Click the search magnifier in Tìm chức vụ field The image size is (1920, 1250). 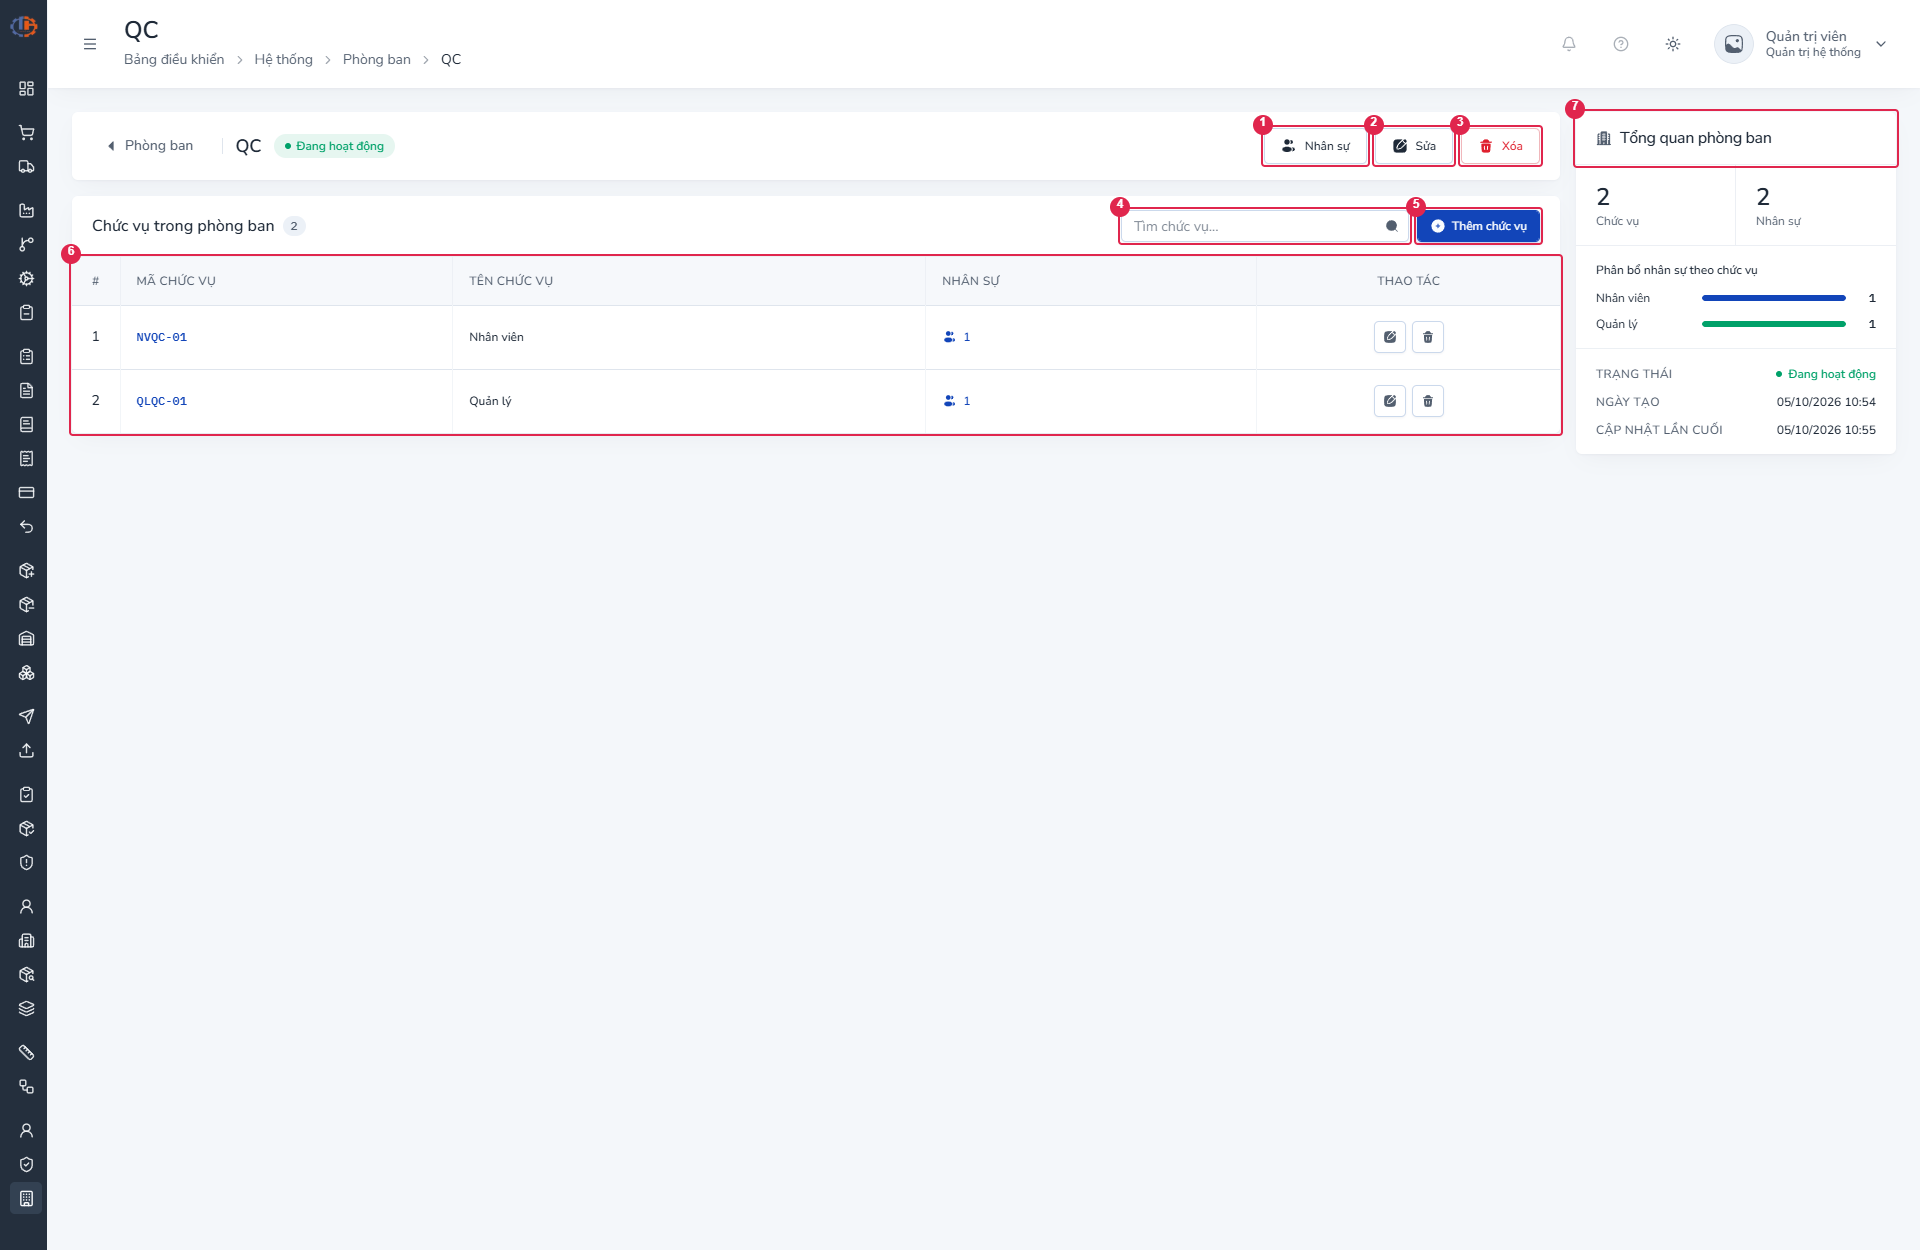coord(1392,226)
